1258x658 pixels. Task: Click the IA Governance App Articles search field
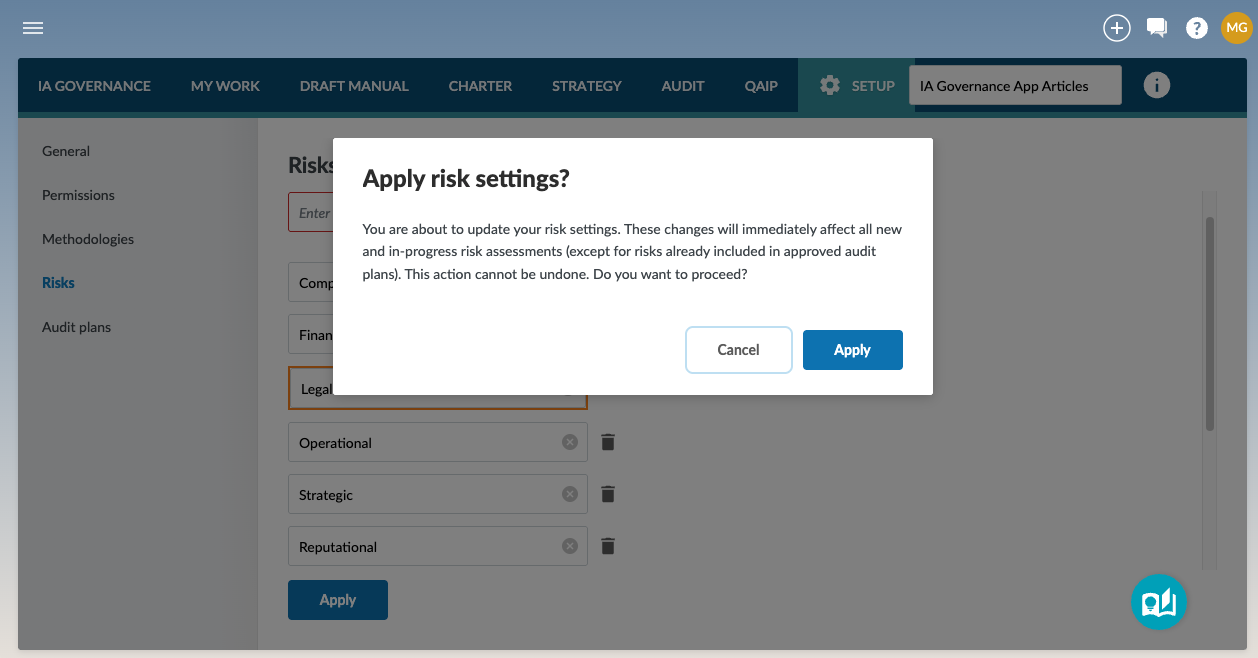click(x=1015, y=86)
